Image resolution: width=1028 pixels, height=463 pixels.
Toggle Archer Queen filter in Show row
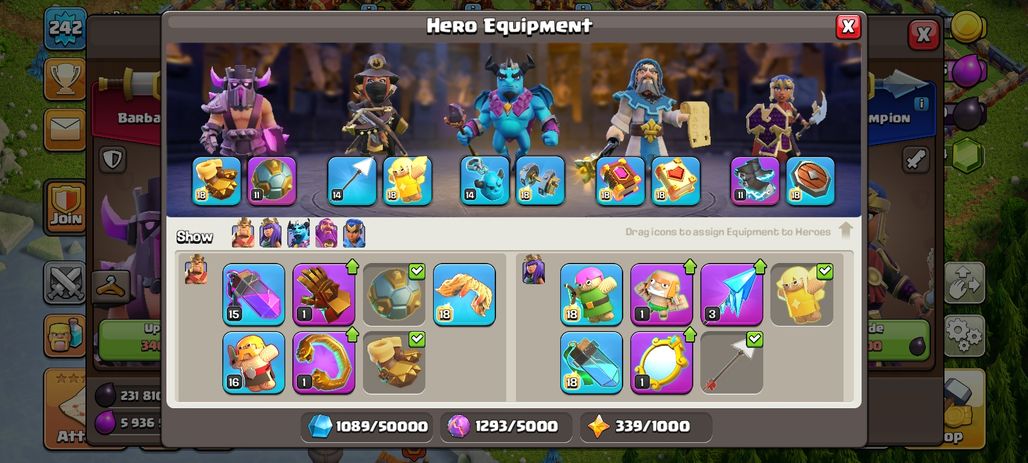click(270, 233)
